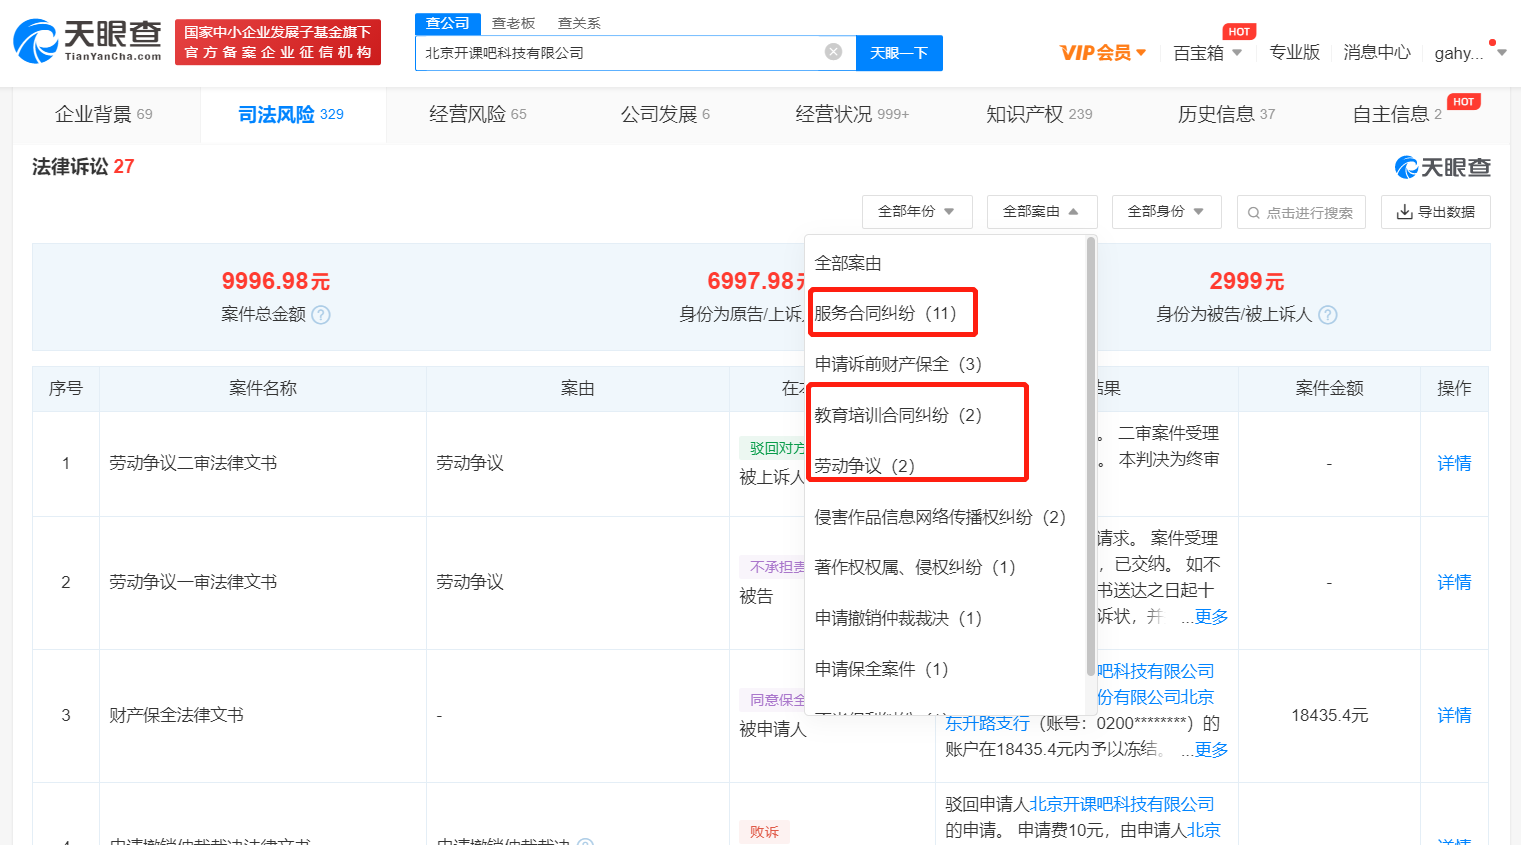Select 申请保全案件 (1) option
This screenshot has height=845, width=1521.
point(881,669)
